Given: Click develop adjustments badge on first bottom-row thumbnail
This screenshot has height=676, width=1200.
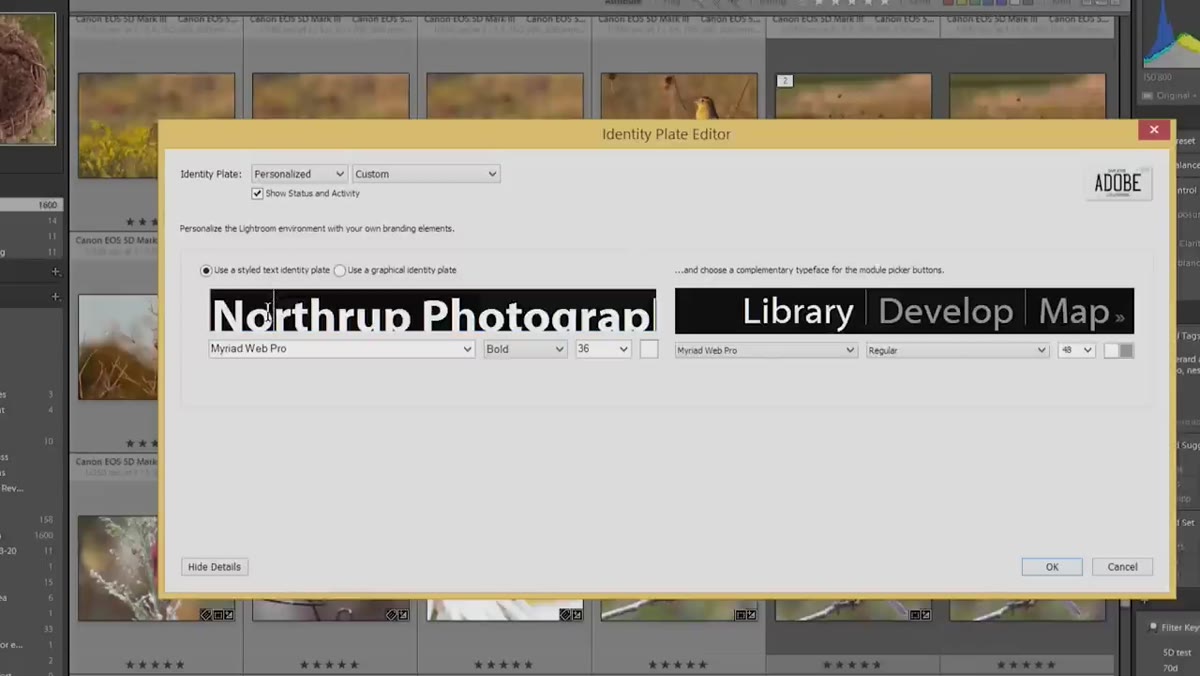Looking at the screenshot, I should [x=229, y=615].
